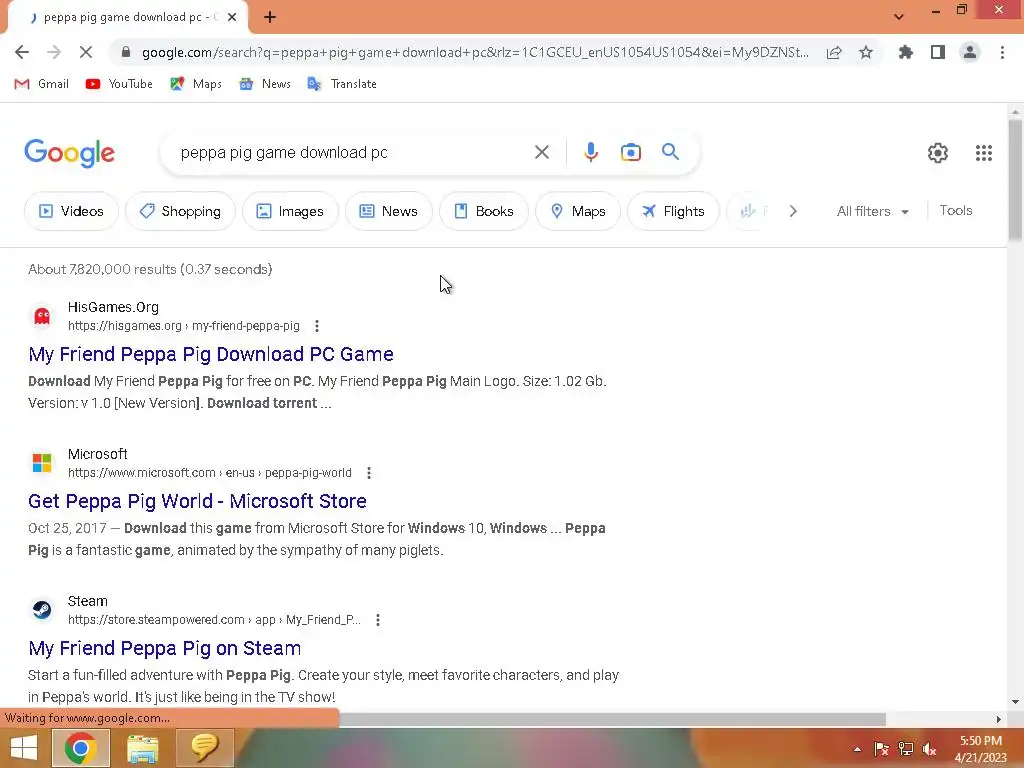Switch to News results filter
The width and height of the screenshot is (1024, 768).
click(x=389, y=211)
